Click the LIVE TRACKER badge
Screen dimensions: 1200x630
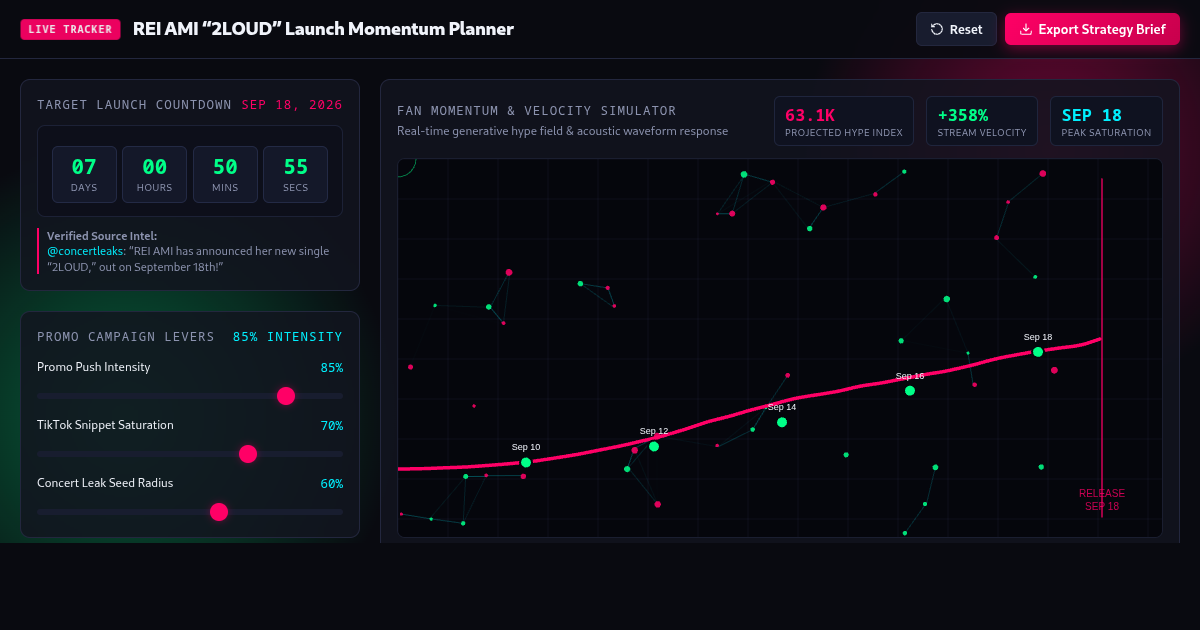70,29
